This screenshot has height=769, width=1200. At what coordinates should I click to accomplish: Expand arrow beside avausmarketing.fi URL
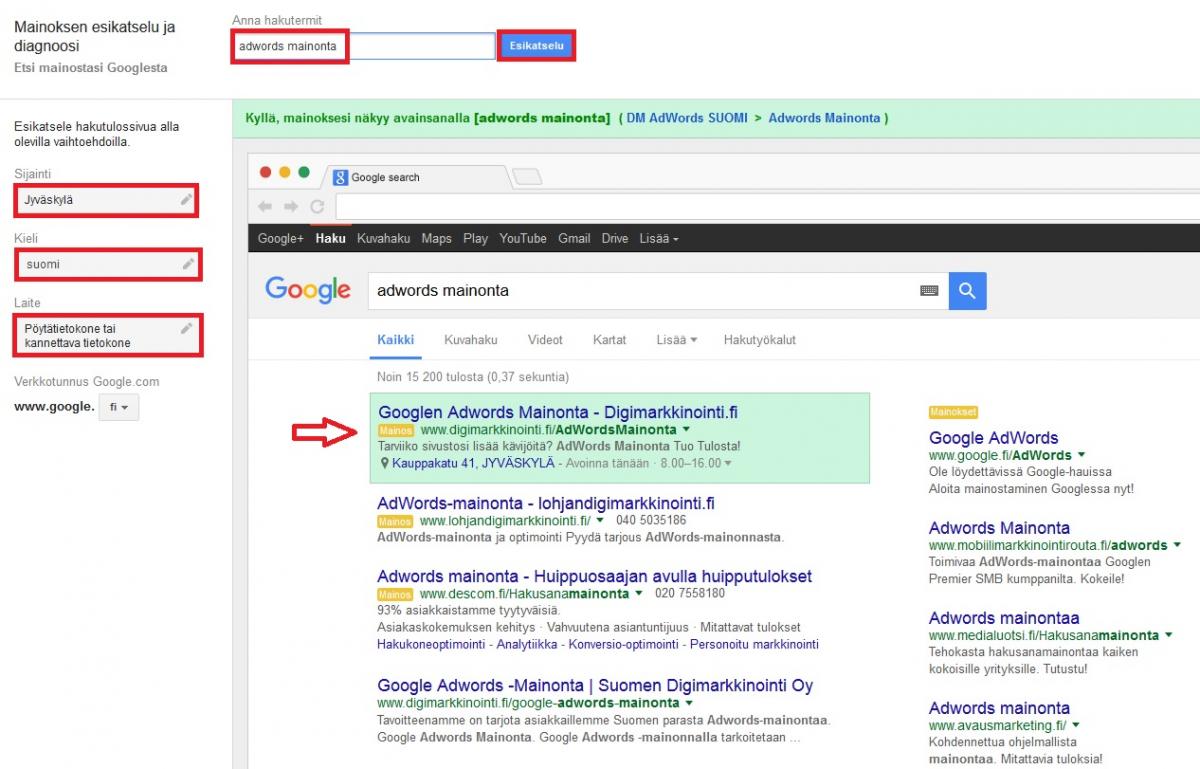coord(1076,726)
